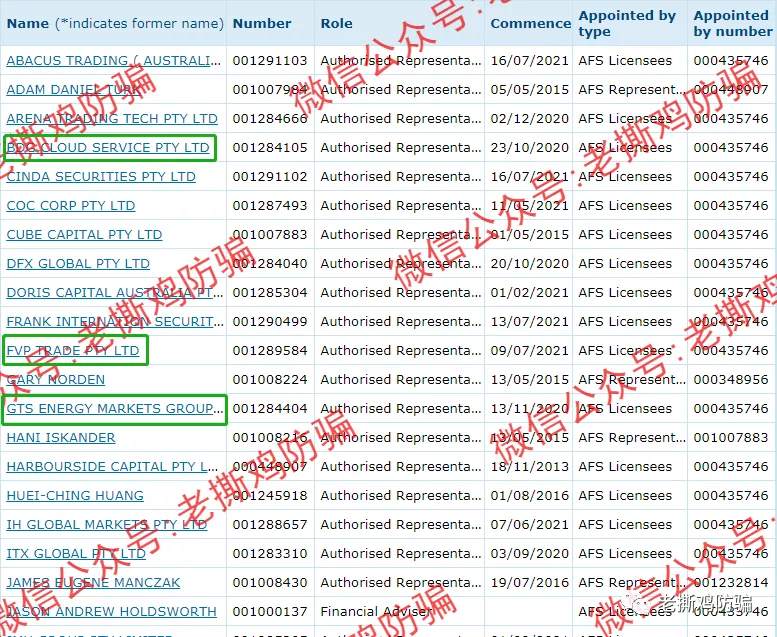
Task: Sort by Appointed by type header
Action: pos(627,23)
